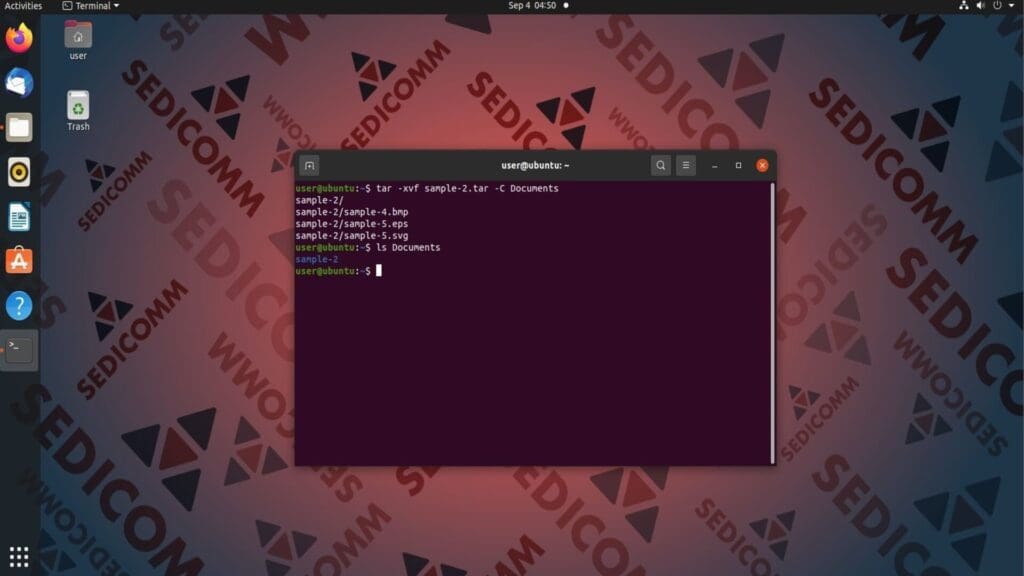Show Applications grid

point(19,556)
